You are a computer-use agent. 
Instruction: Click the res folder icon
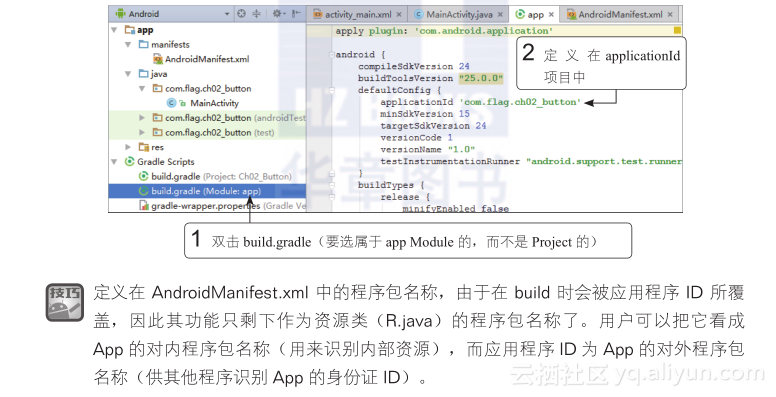pos(144,147)
